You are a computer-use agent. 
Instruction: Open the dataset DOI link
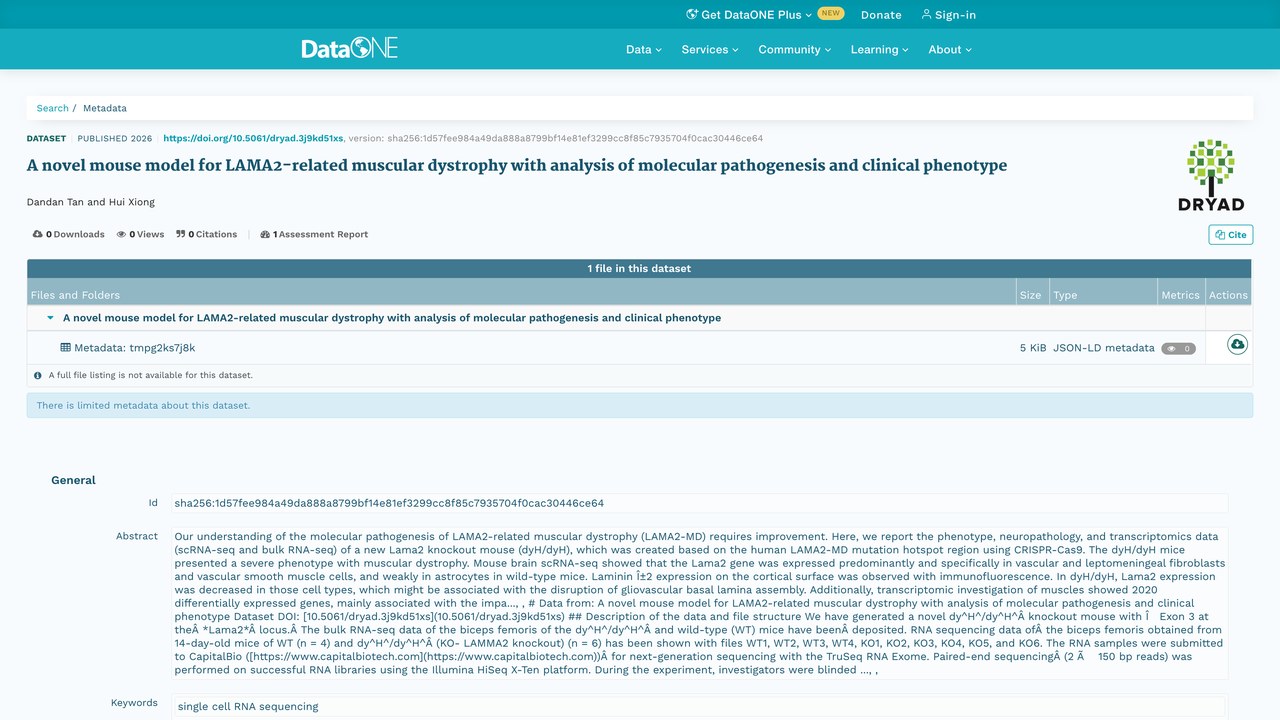tap(253, 138)
